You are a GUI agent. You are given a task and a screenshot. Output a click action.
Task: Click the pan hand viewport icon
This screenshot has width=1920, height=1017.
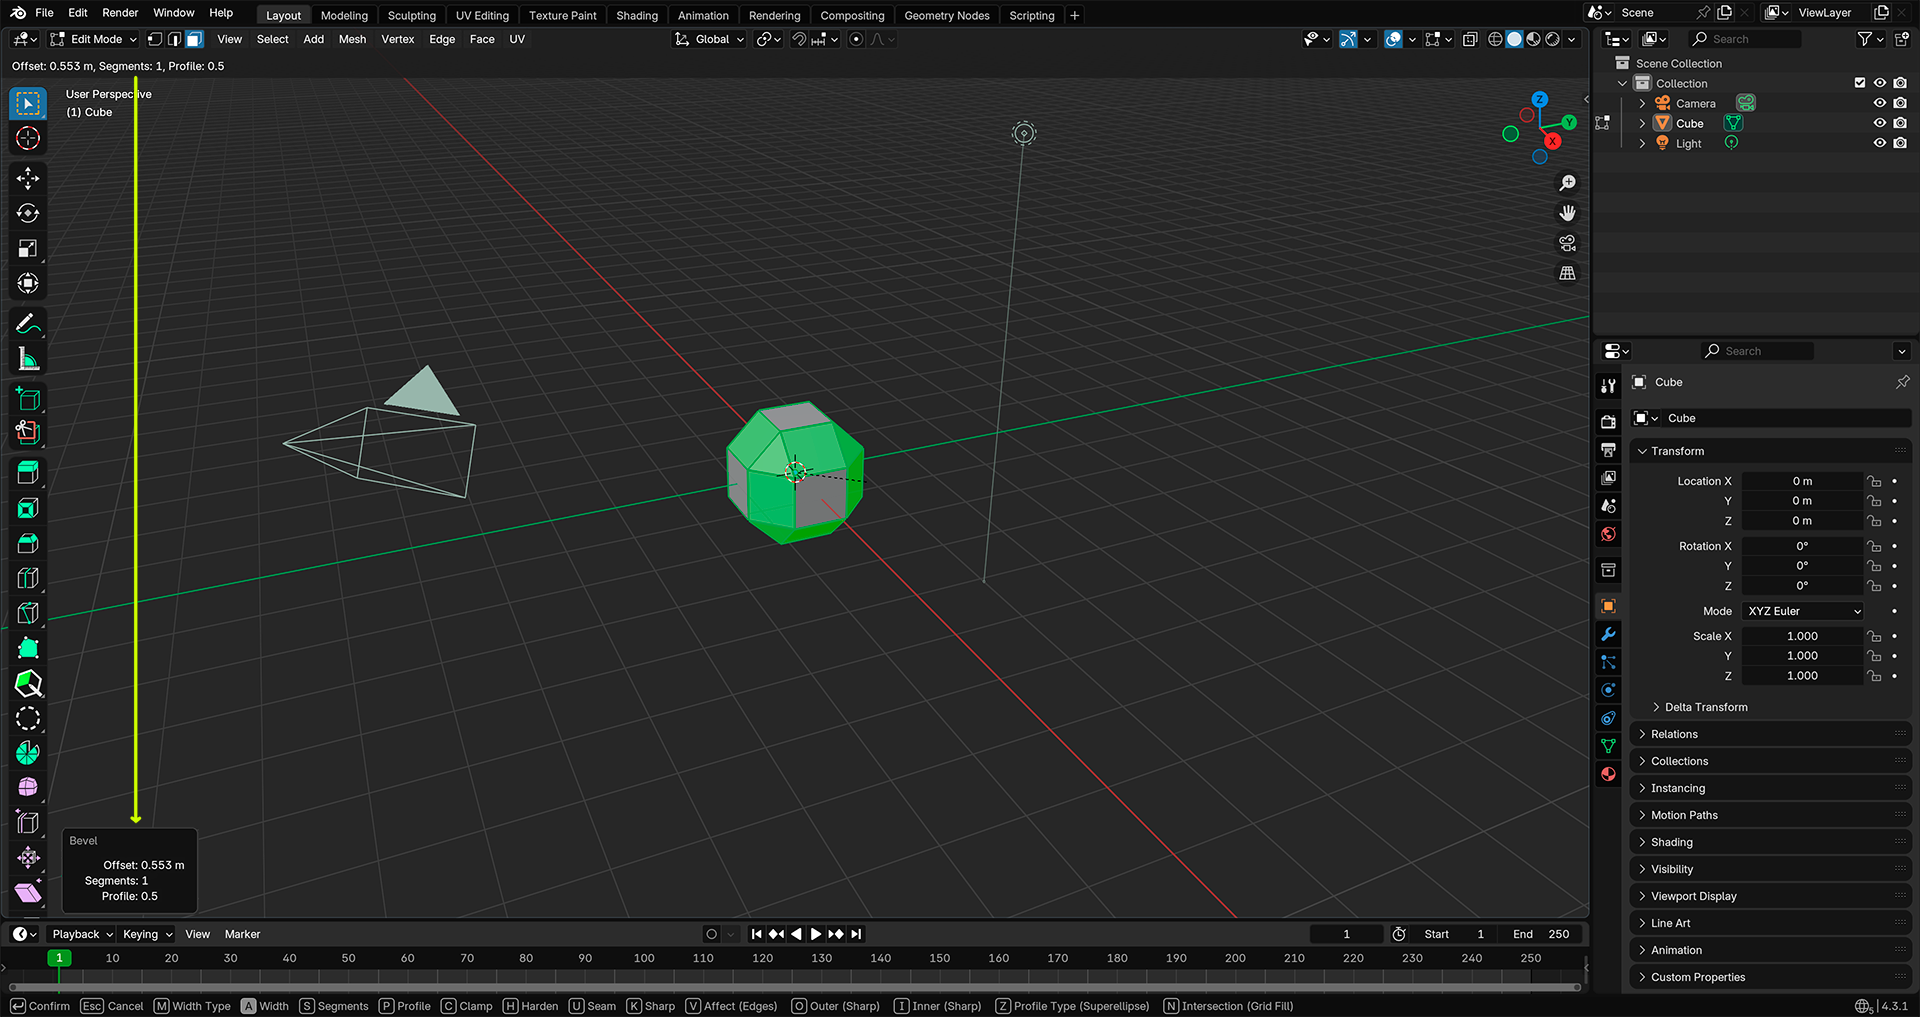pyautogui.click(x=1567, y=213)
